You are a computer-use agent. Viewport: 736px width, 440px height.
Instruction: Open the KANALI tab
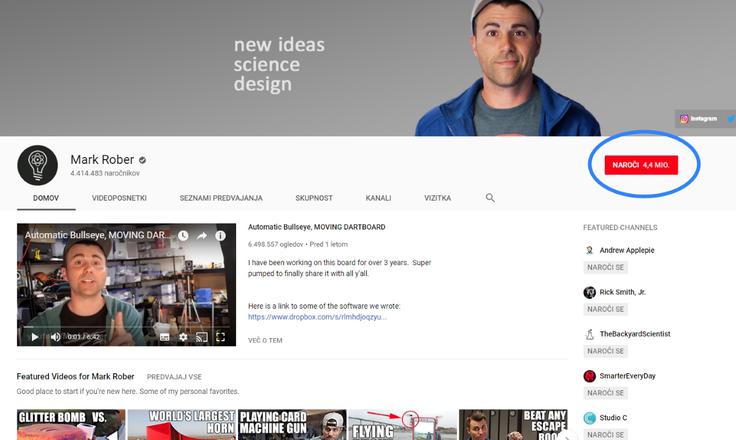(378, 198)
